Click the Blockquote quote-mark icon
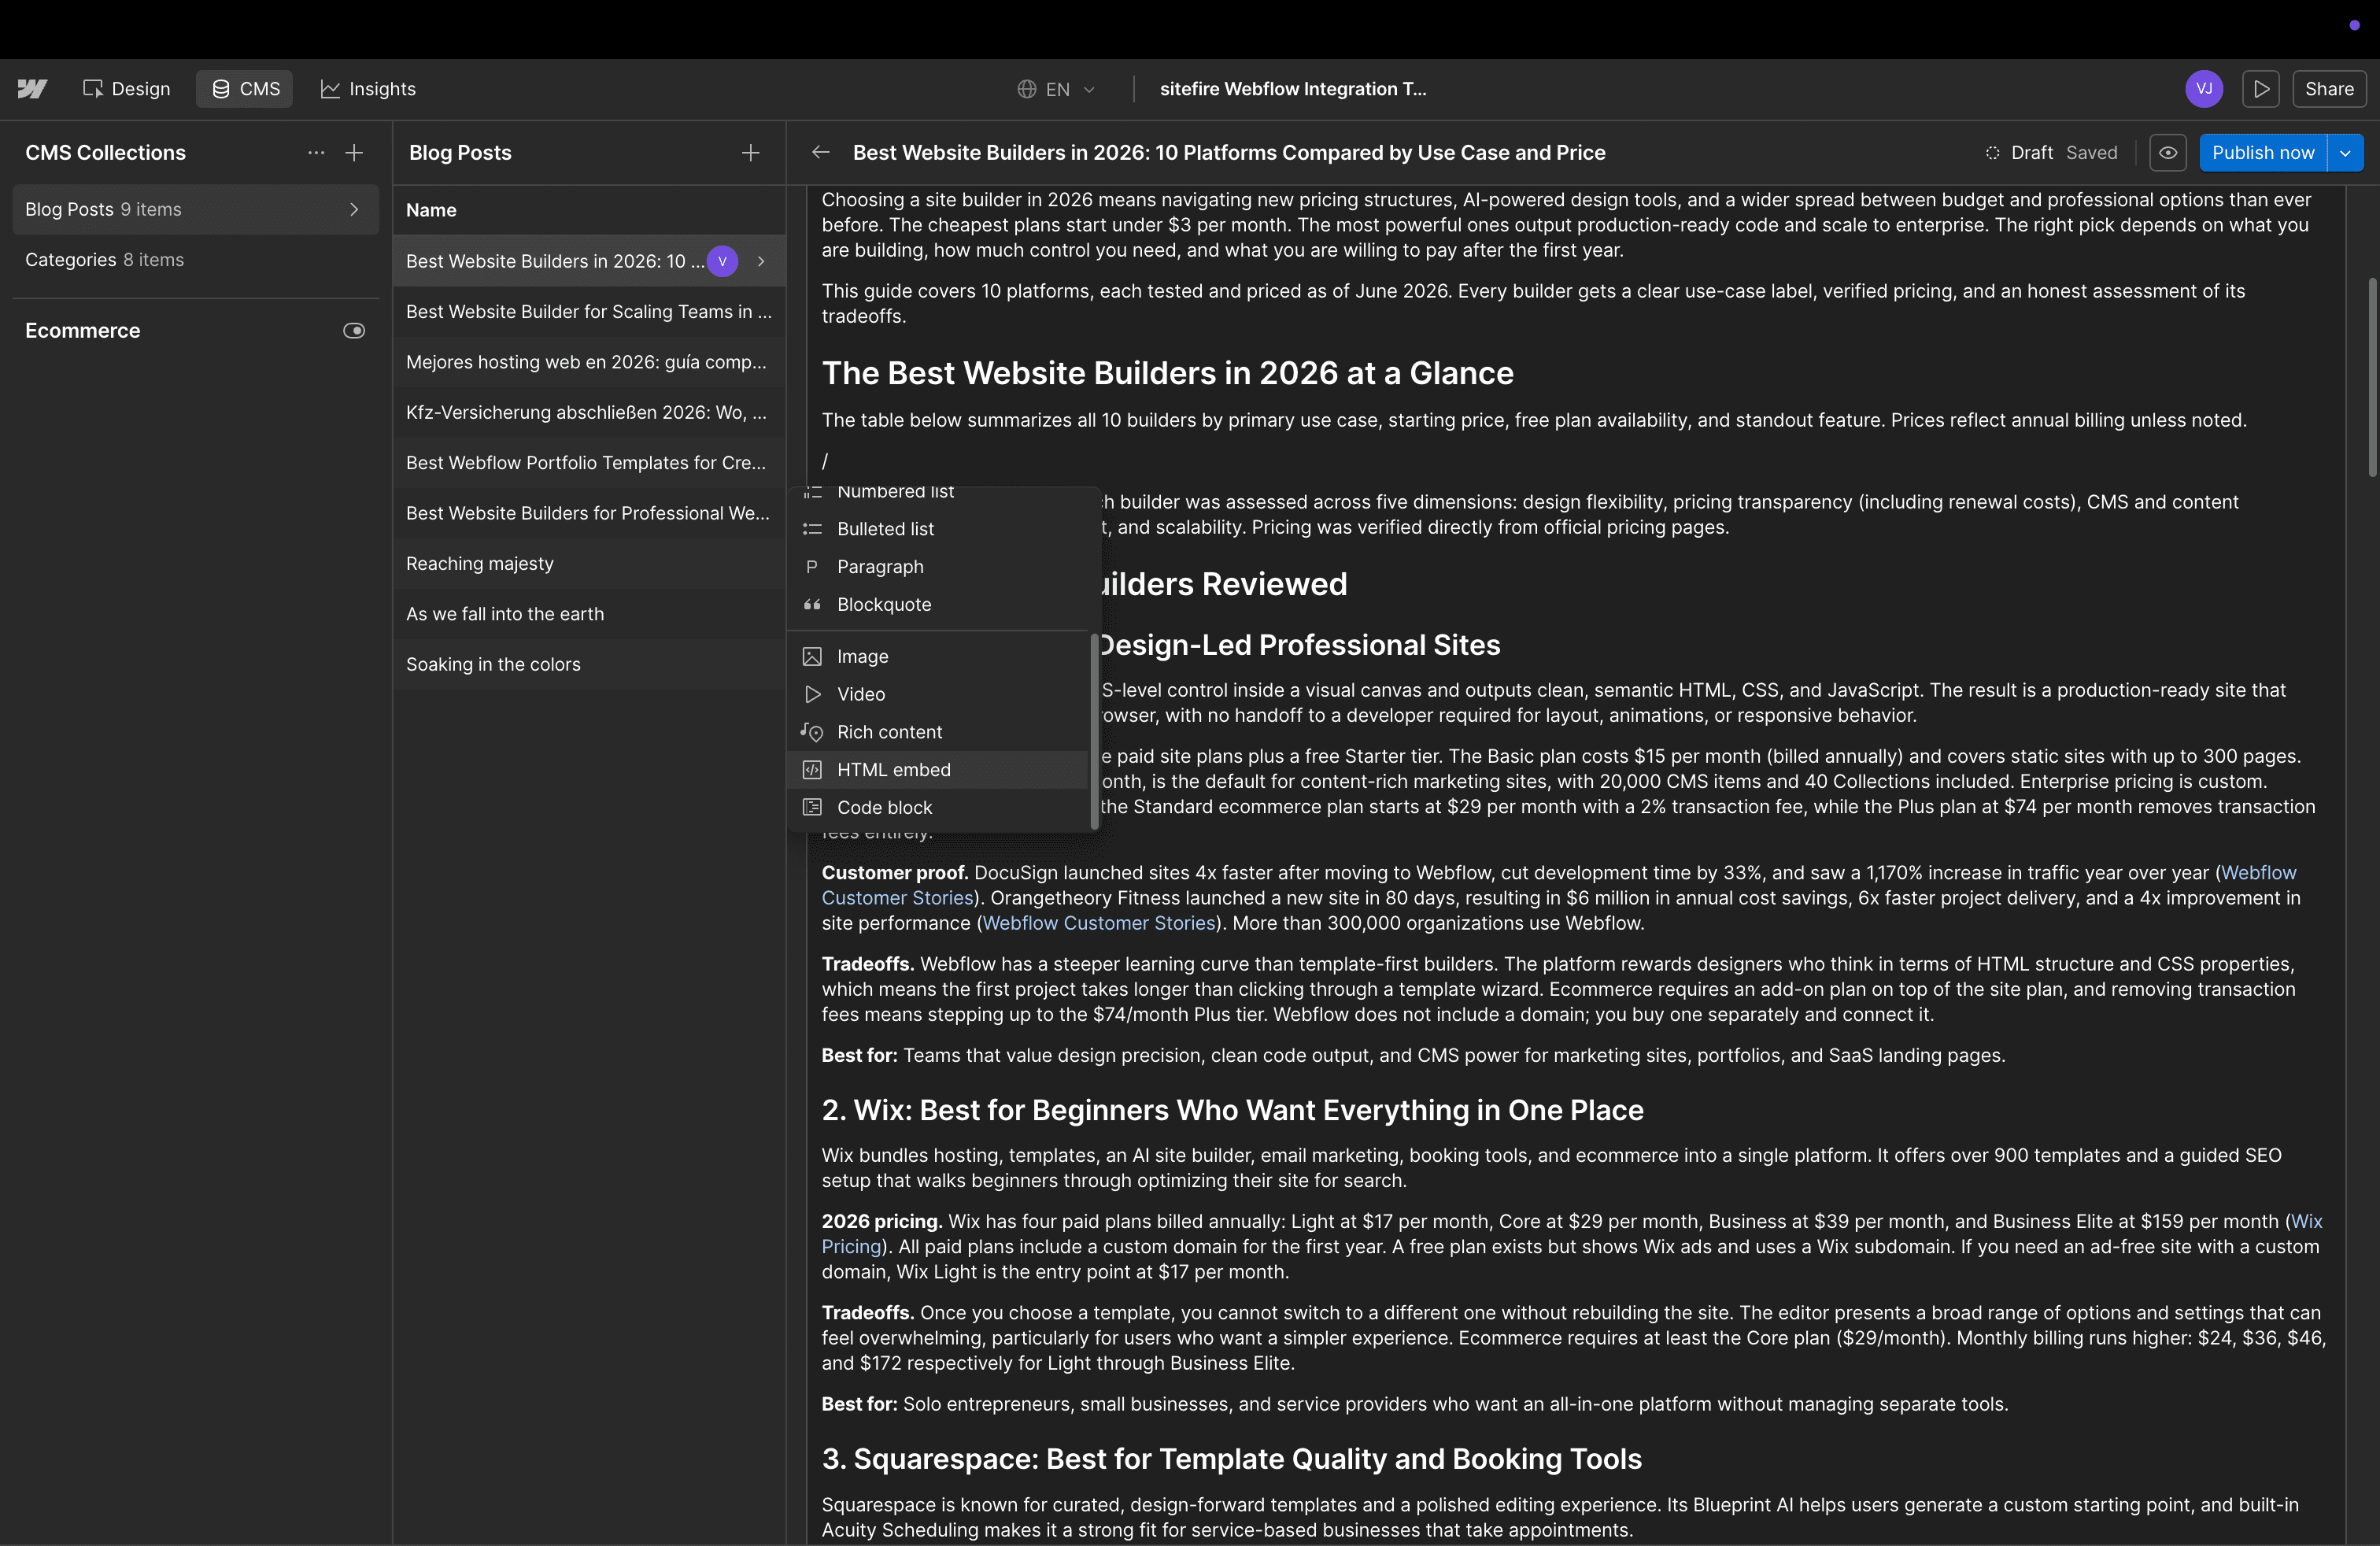 pos(812,605)
